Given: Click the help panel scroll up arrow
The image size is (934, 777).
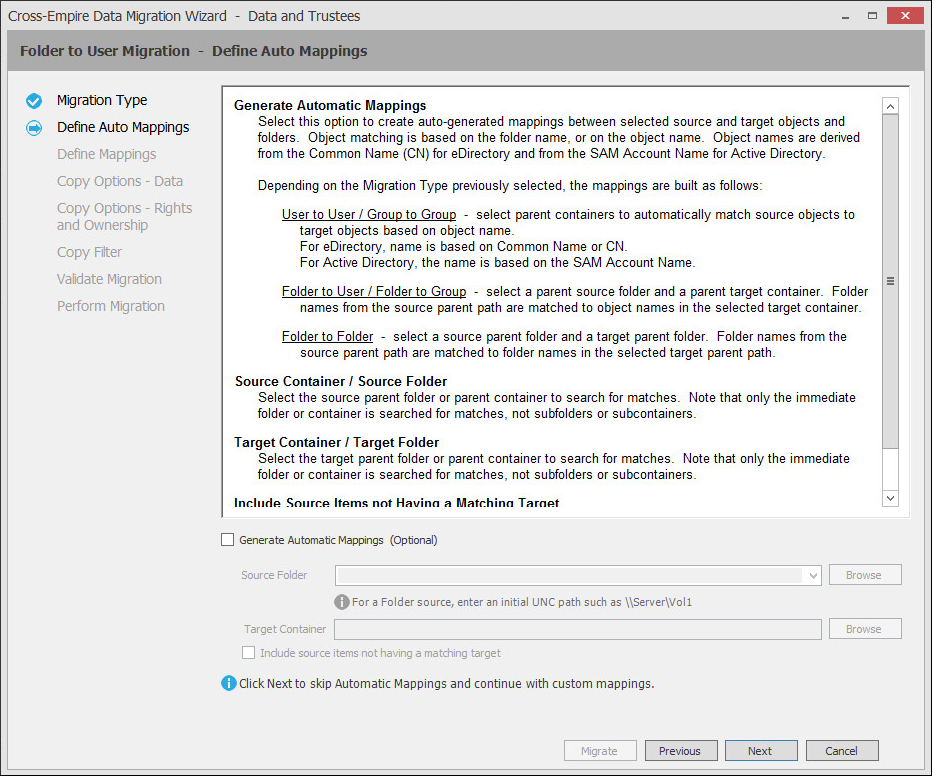Looking at the screenshot, I should [x=890, y=106].
